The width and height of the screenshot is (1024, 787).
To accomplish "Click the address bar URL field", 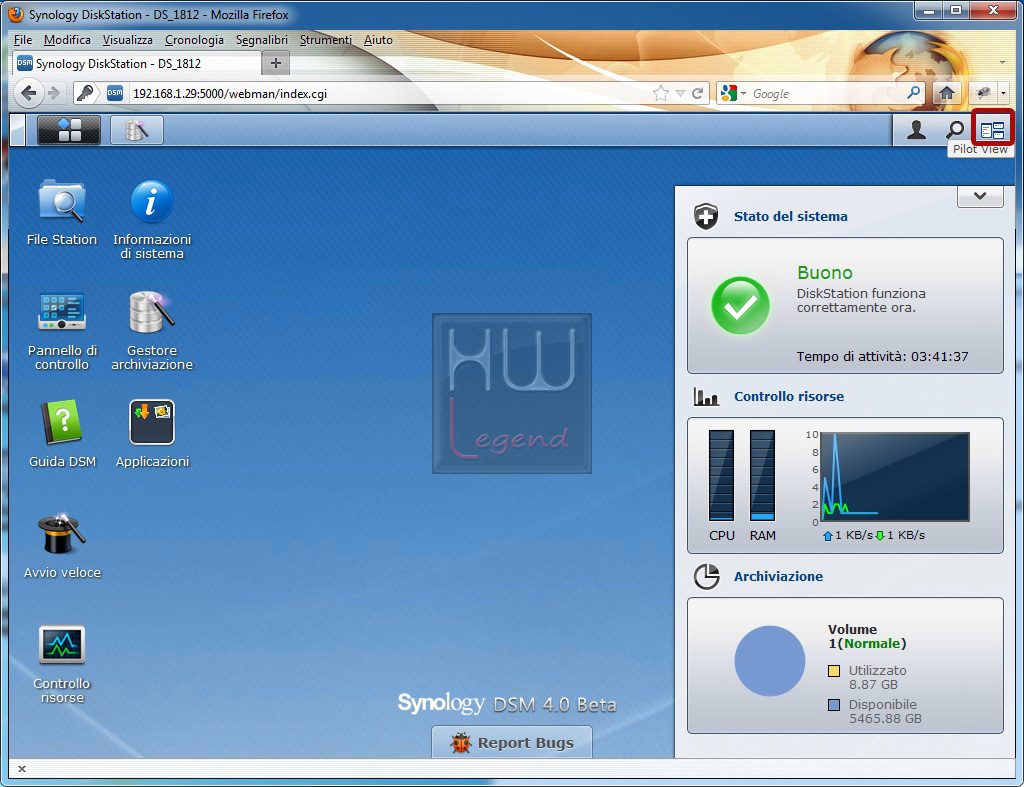I will (x=389, y=93).
